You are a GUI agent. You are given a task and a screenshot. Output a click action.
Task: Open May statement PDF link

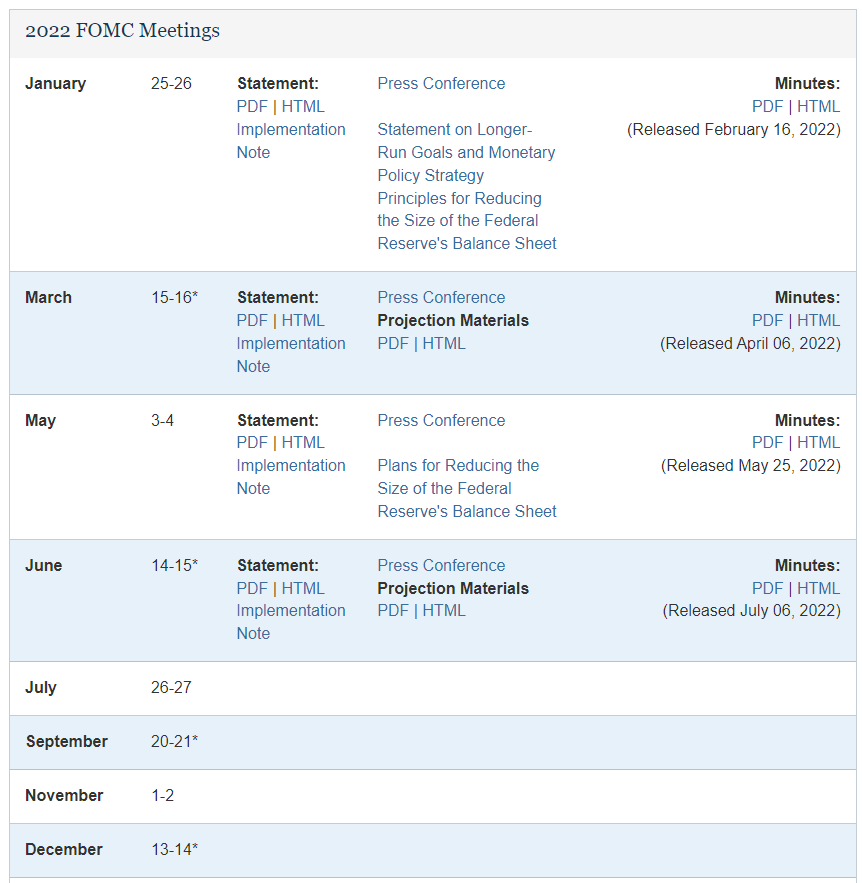[x=252, y=443]
